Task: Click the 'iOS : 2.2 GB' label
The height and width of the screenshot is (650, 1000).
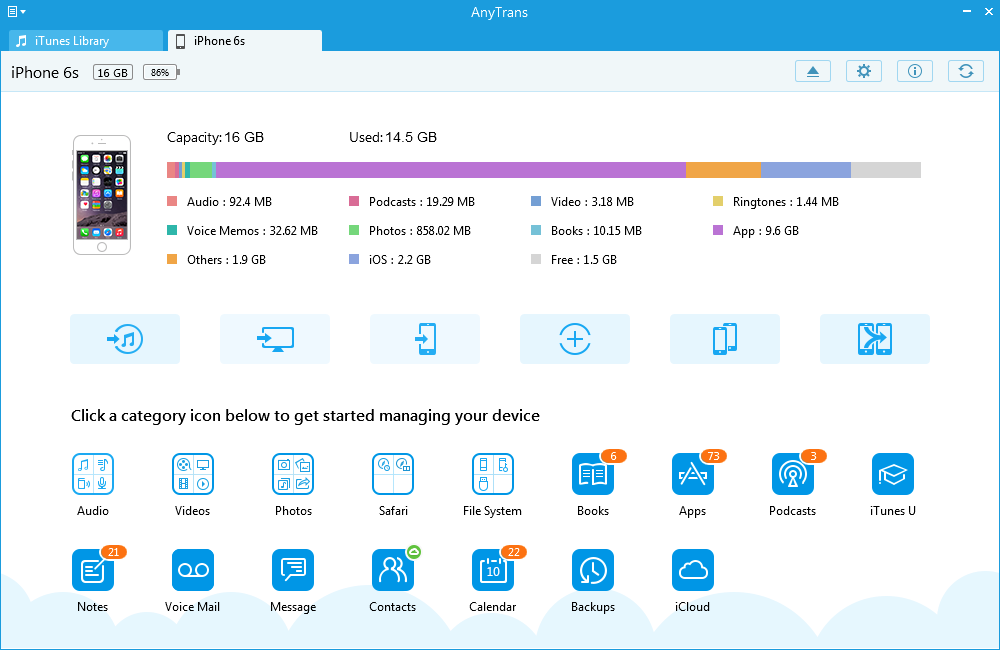Action: [x=399, y=260]
